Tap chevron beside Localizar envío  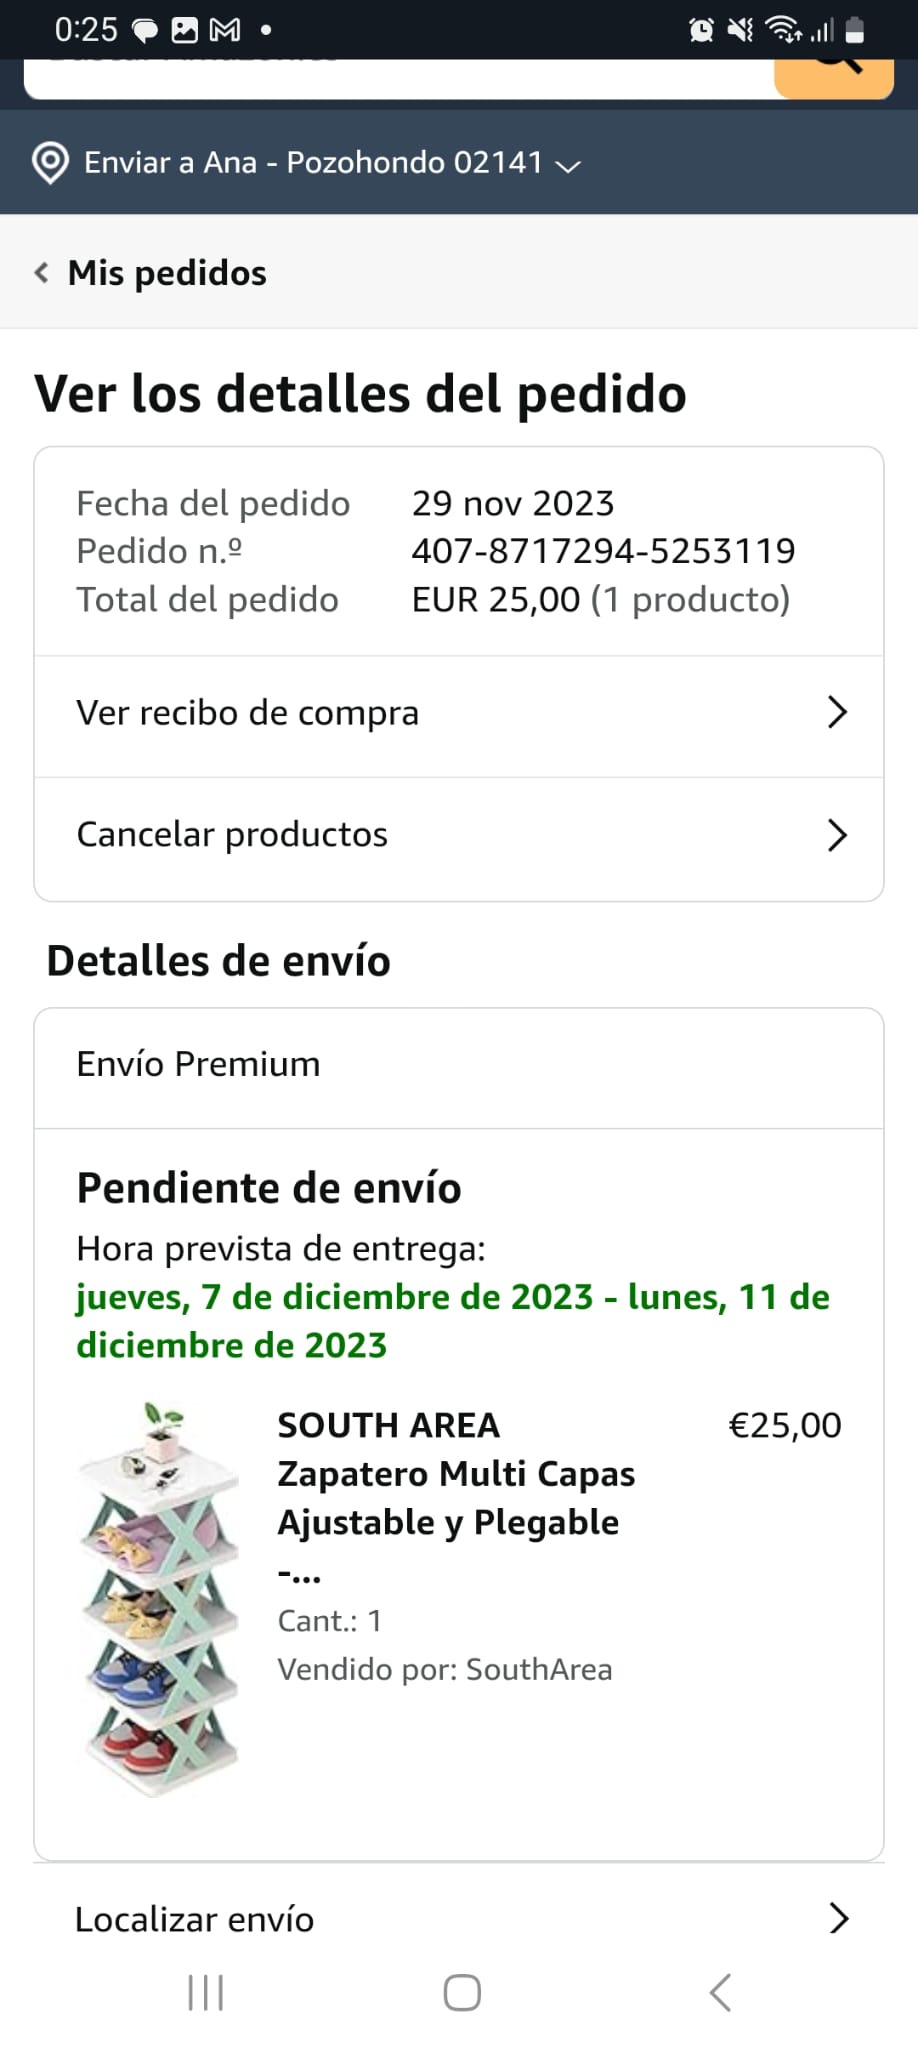839,1918
